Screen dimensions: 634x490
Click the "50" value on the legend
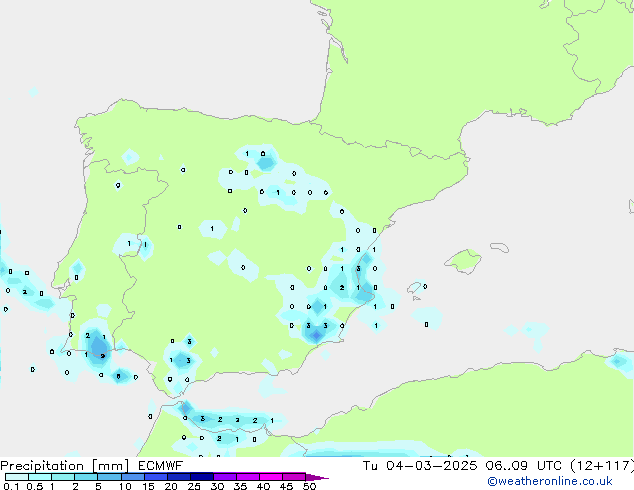click(309, 487)
